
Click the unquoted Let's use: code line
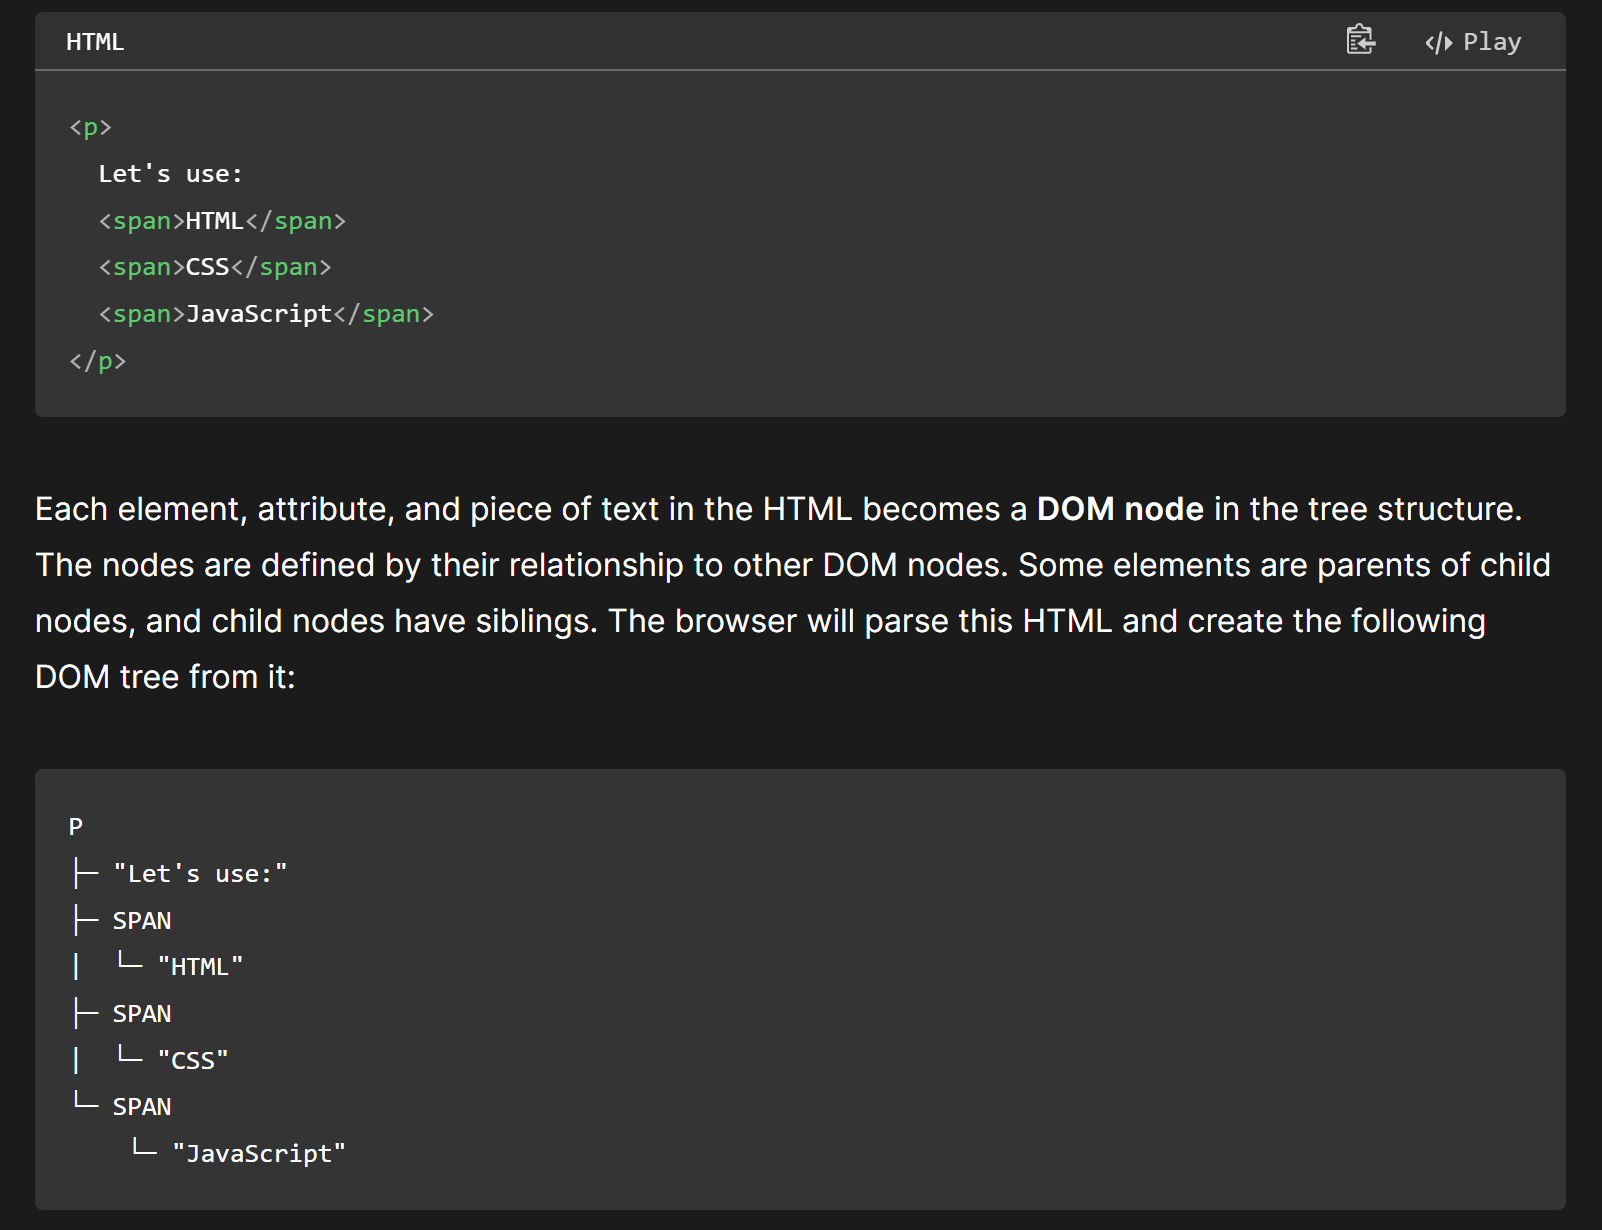point(170,174)
